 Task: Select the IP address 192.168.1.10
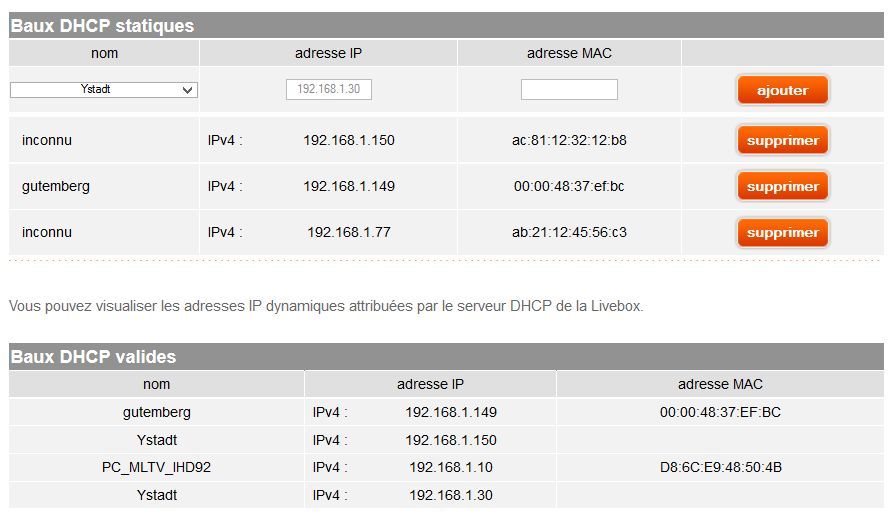click(450, 467)
